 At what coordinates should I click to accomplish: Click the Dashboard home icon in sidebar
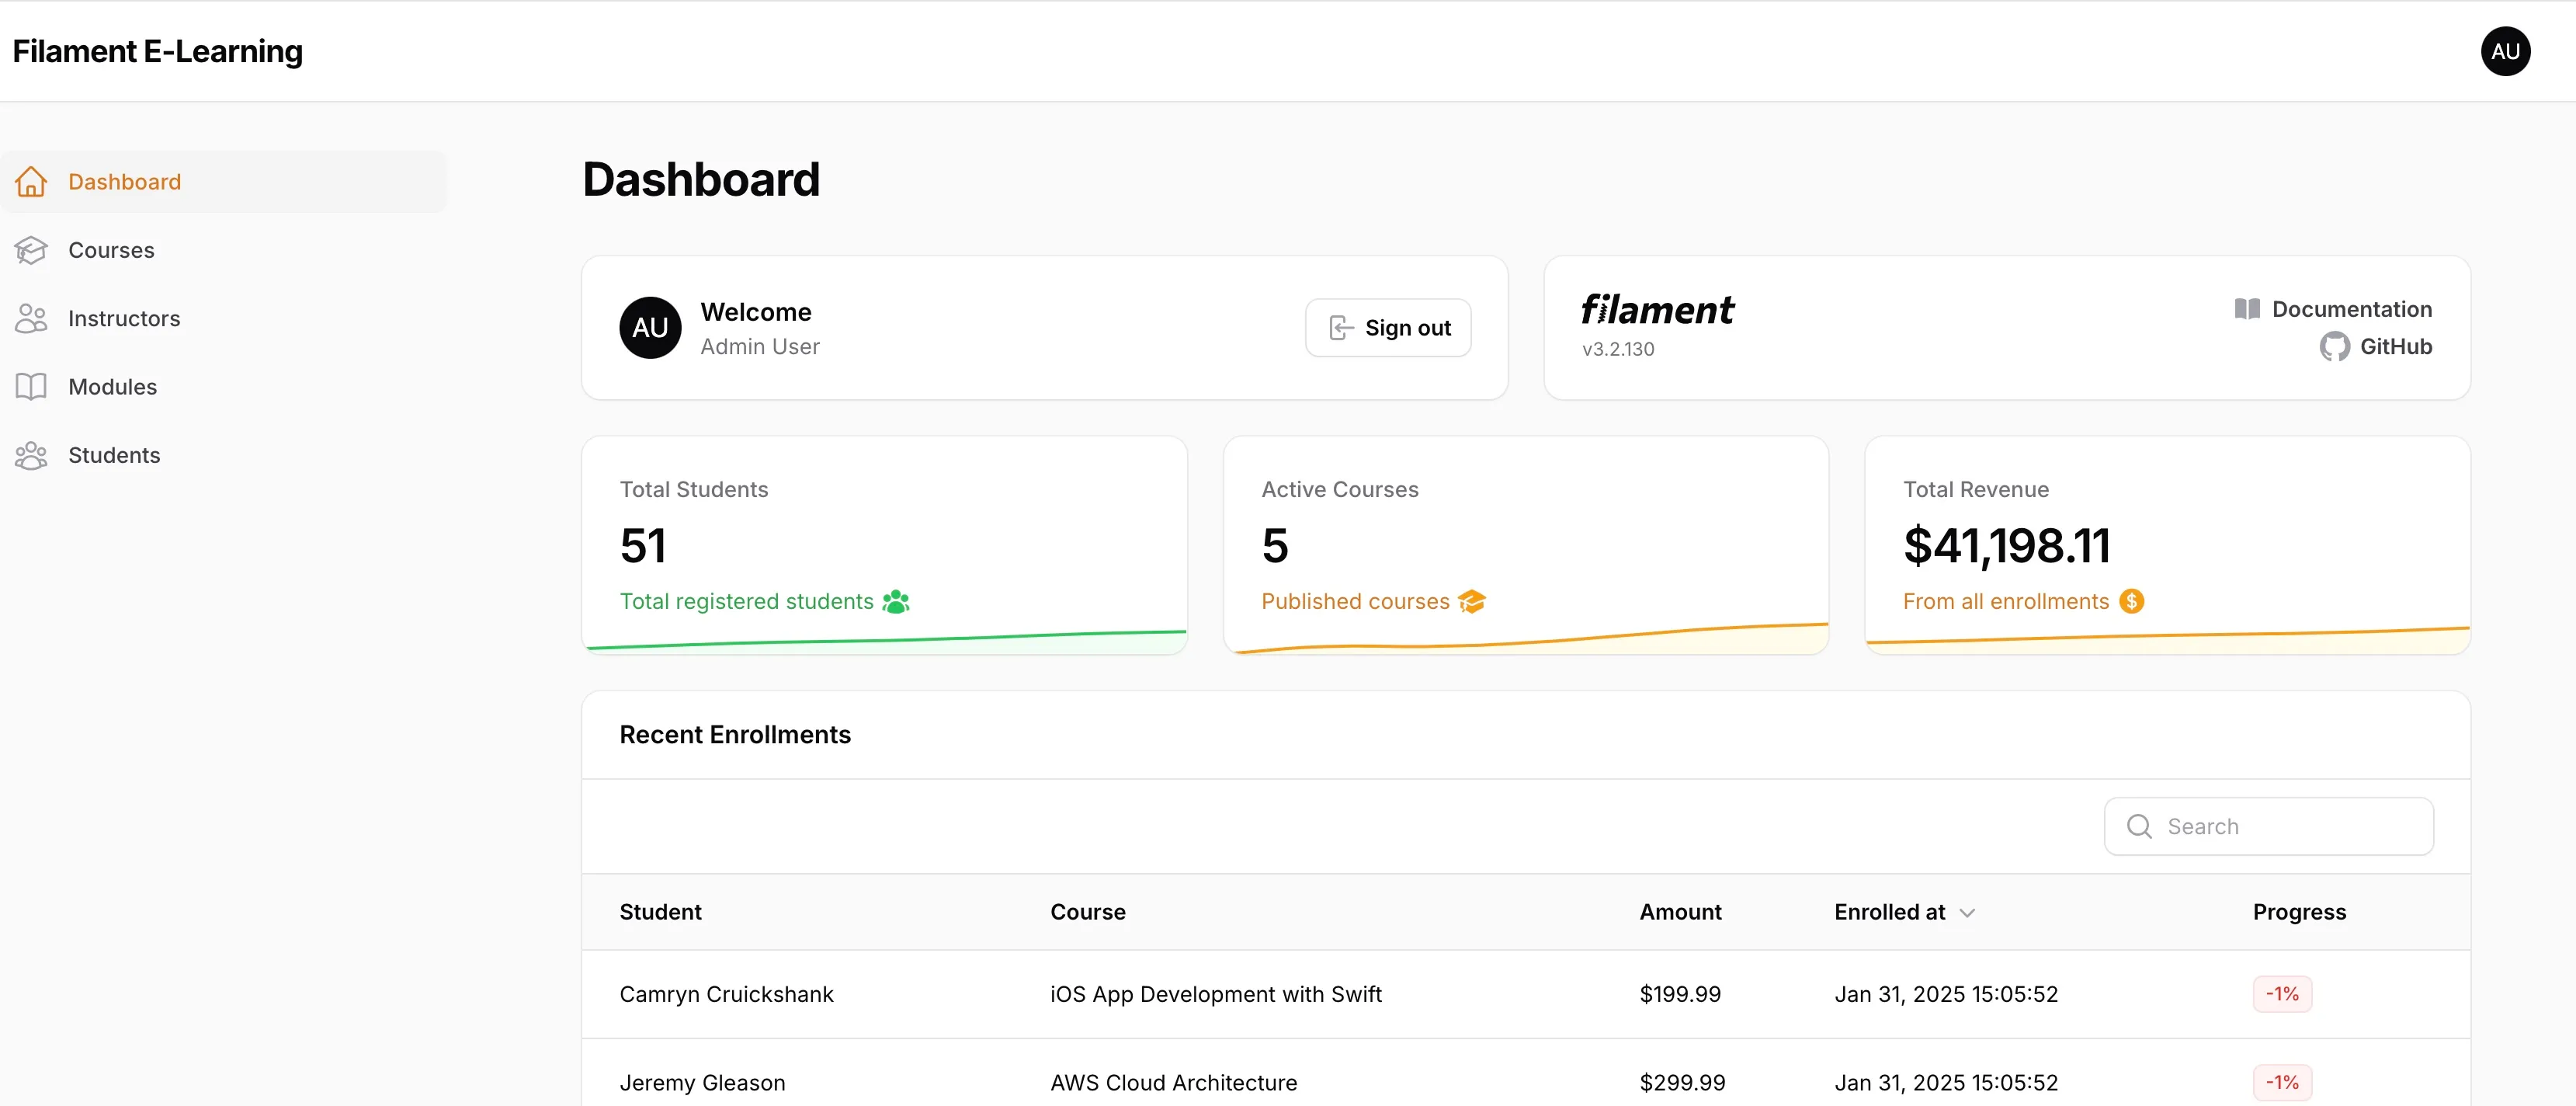tap(33, 181)
